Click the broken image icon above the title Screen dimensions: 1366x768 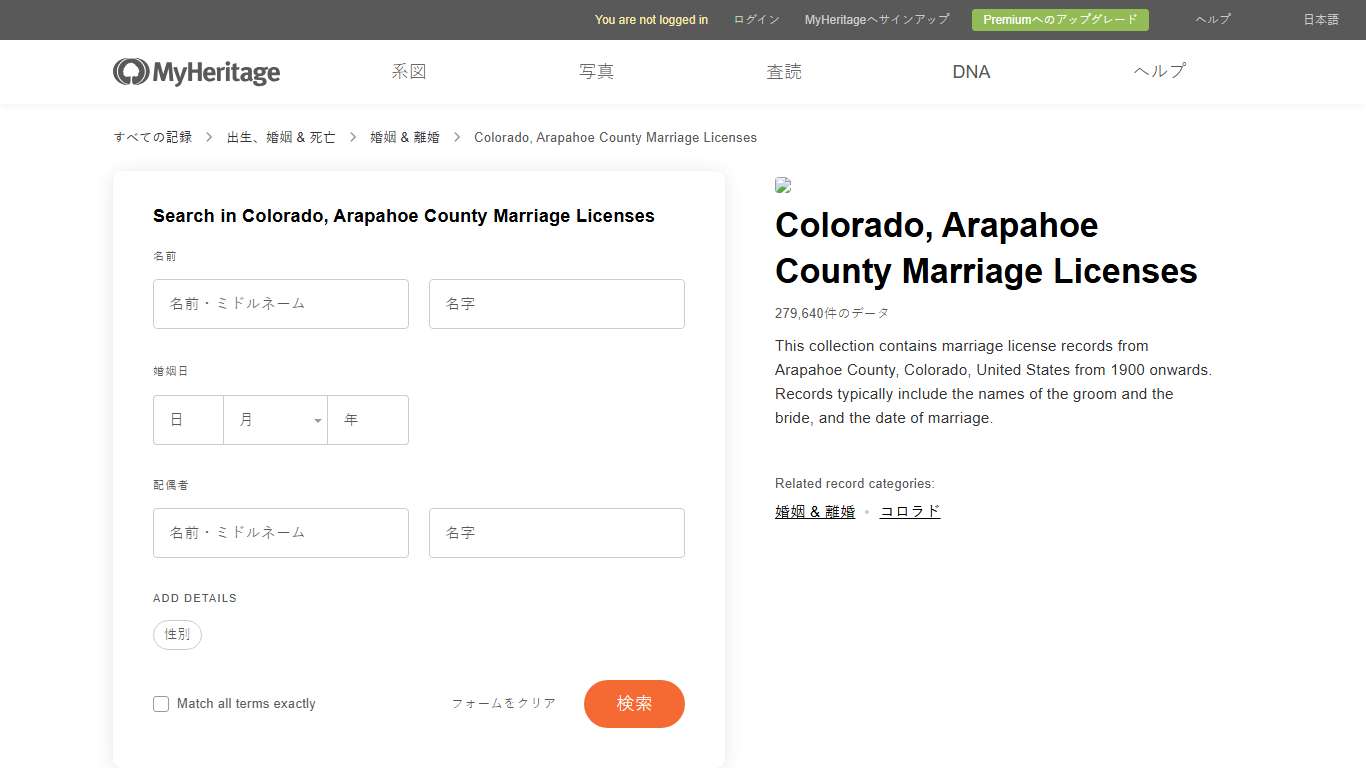(x=783, y=185)
